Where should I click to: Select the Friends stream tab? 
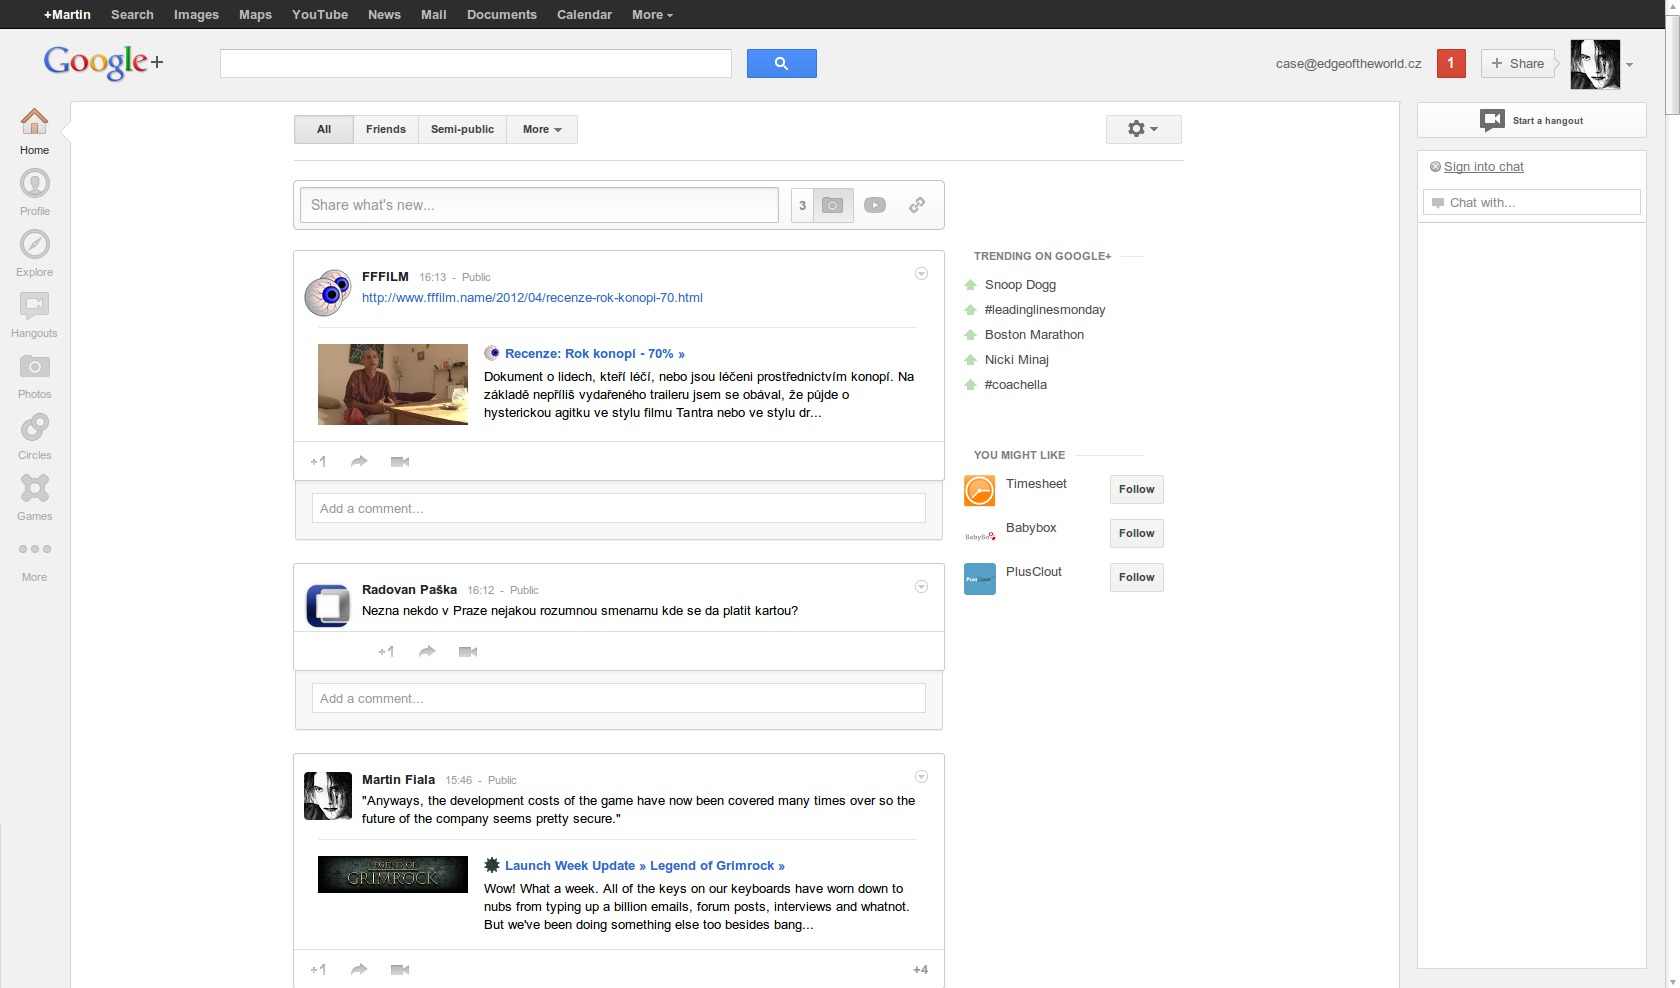click(386, 129)
